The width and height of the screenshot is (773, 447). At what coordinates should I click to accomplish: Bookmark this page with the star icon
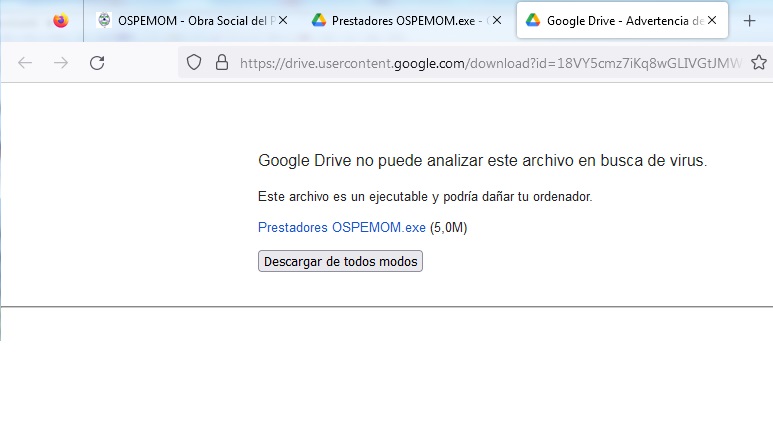pyautogui.click(x=759, y=63)
